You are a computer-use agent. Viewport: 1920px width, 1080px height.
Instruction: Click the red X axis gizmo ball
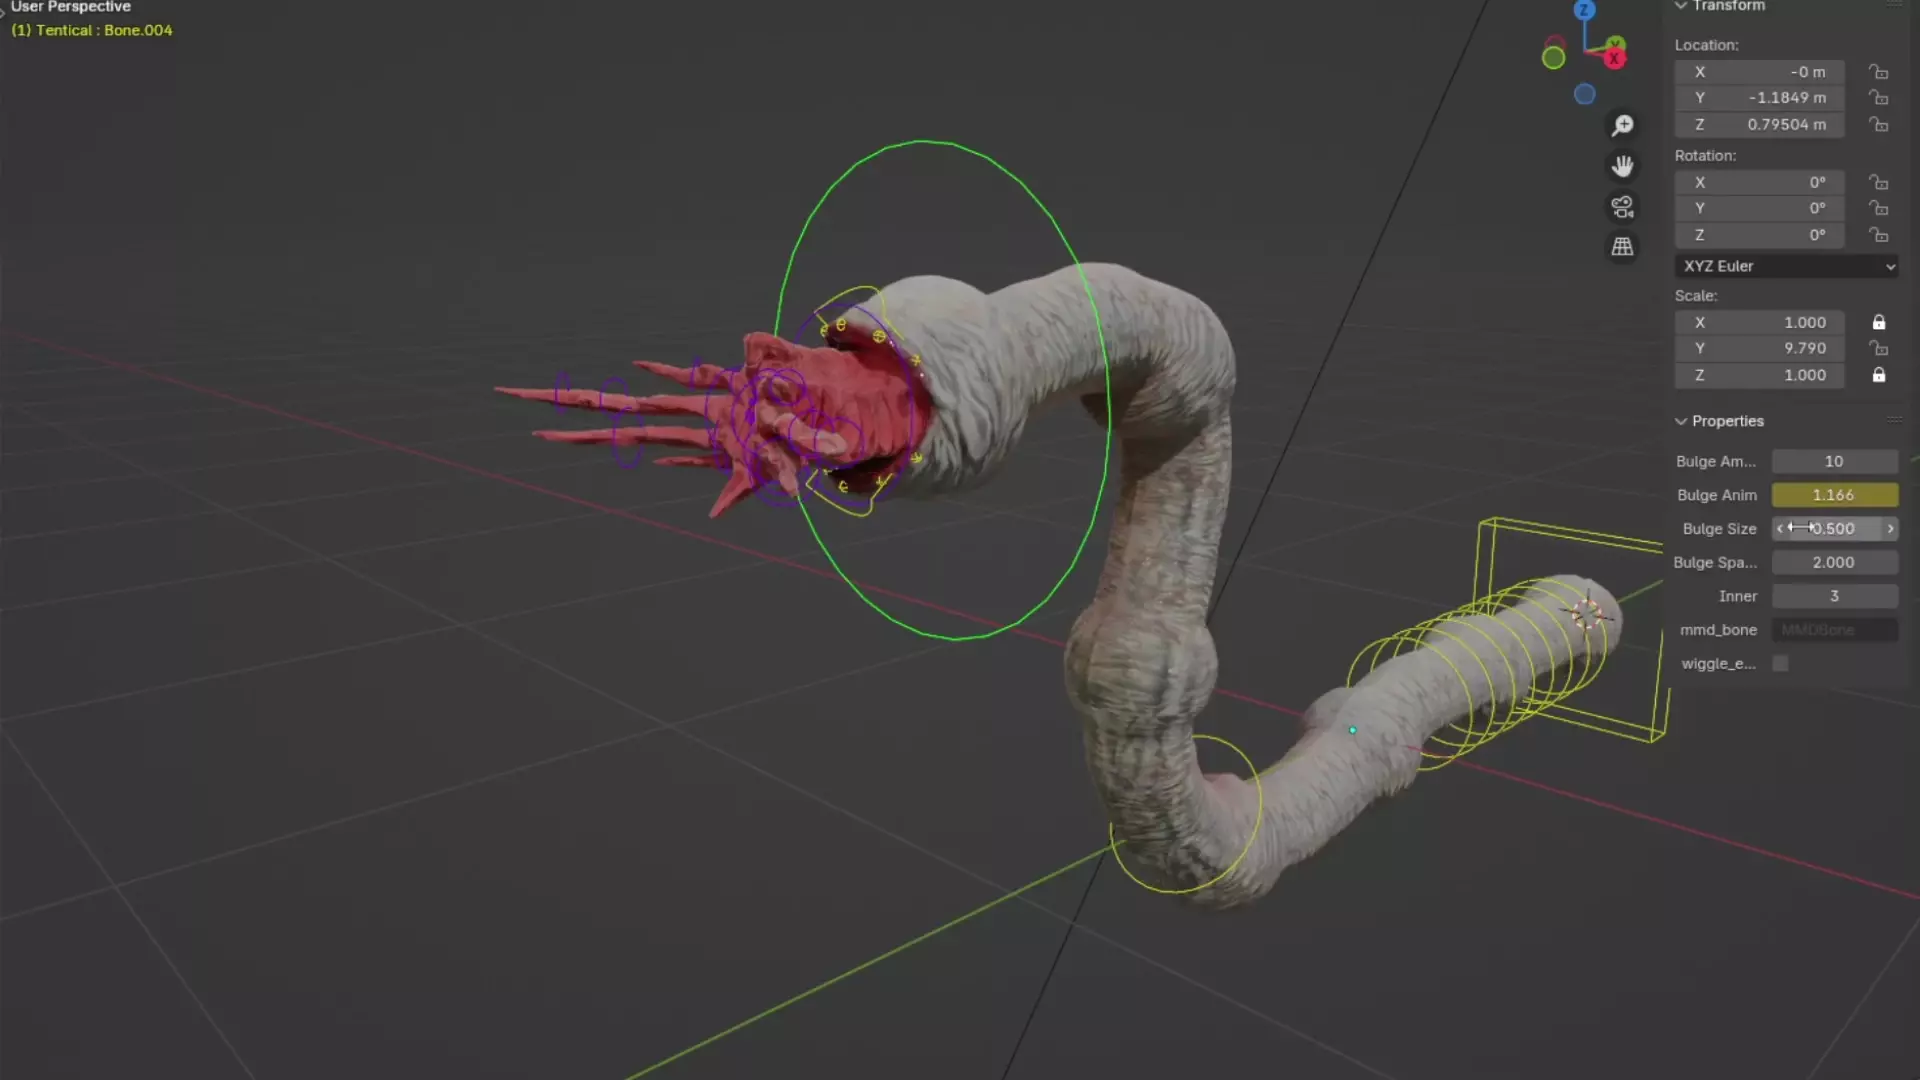[x=1614, y=59]
